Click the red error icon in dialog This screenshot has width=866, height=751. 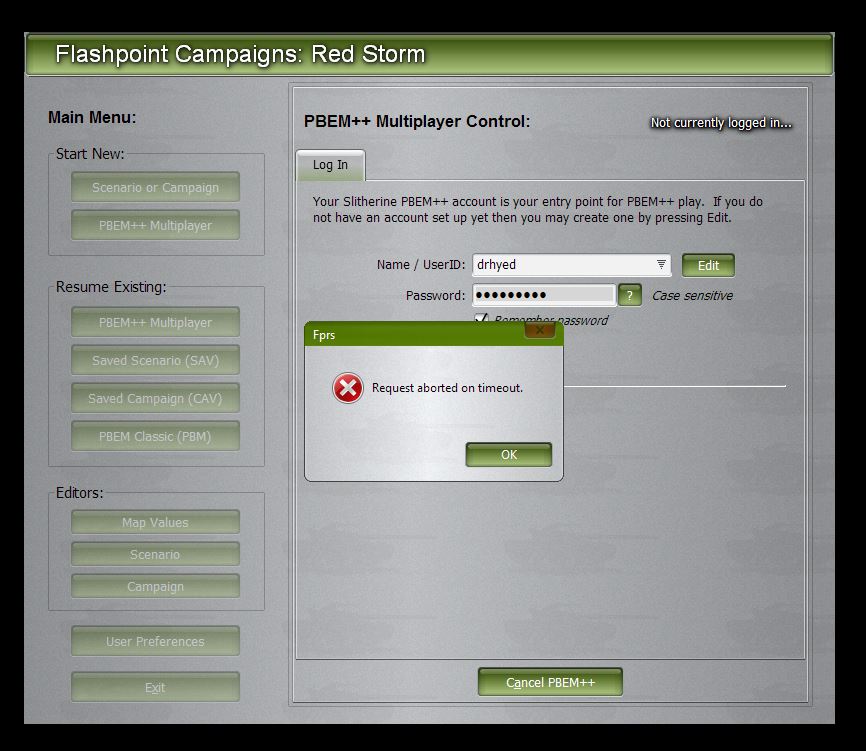(x=347, y=388)
